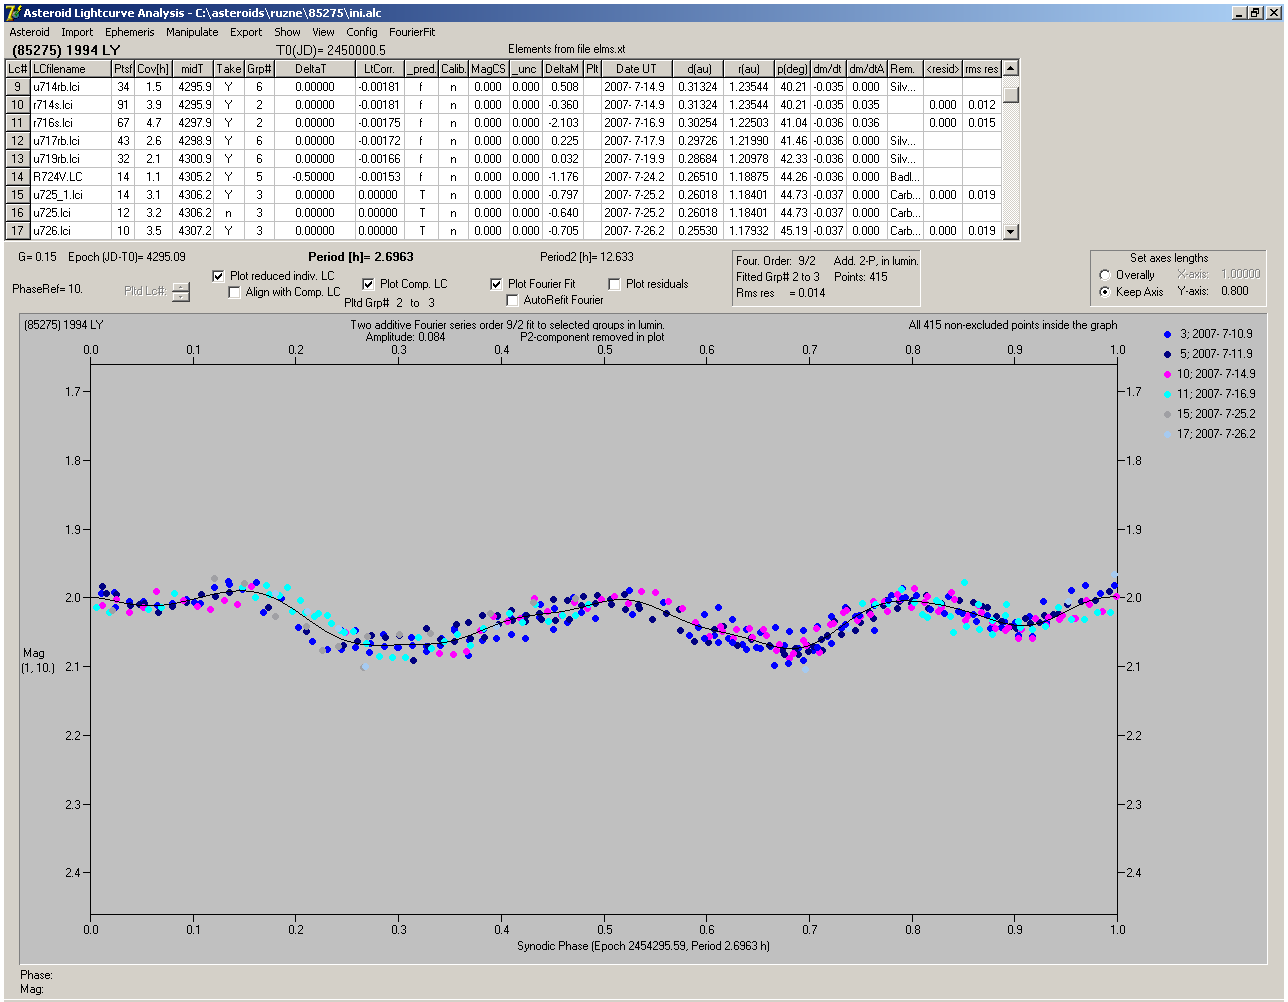Click the DeltaT column header
Screen dimensions: 1288x1002
tap(315, 69)
